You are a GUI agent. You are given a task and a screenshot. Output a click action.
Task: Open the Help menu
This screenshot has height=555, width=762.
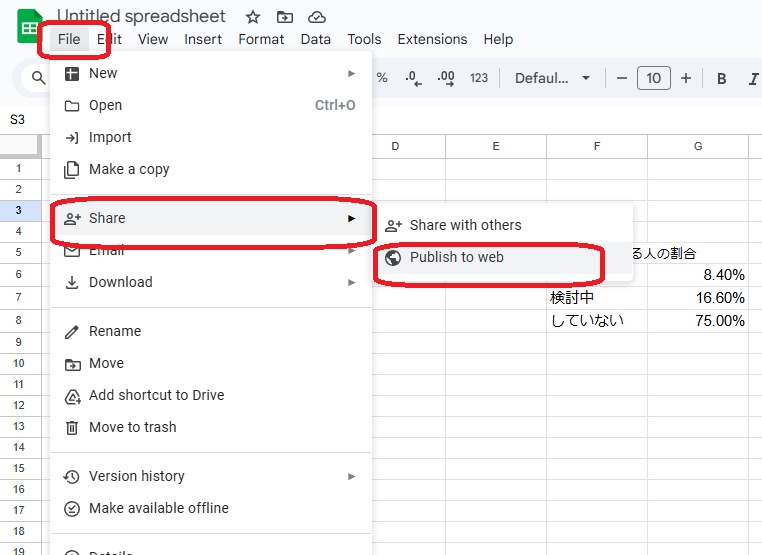pos(498,39)
